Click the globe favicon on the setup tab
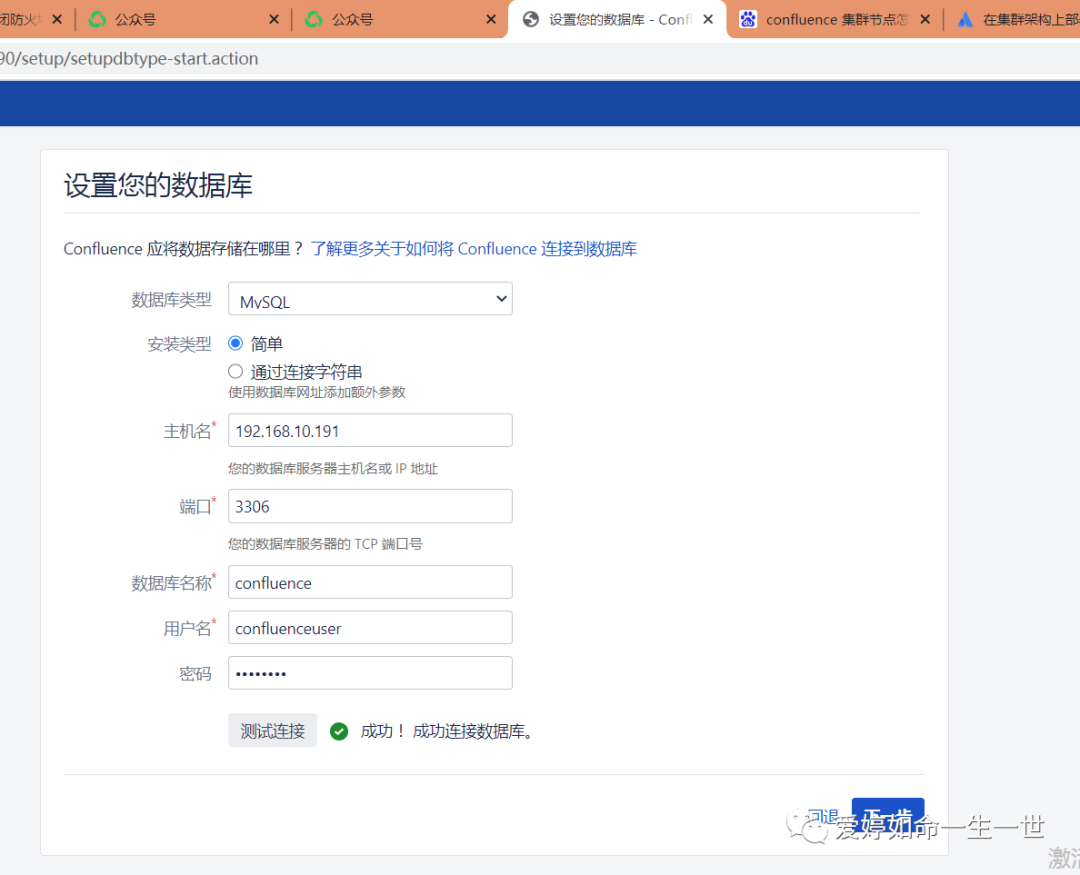The image size is (1080, 875). 531,19
